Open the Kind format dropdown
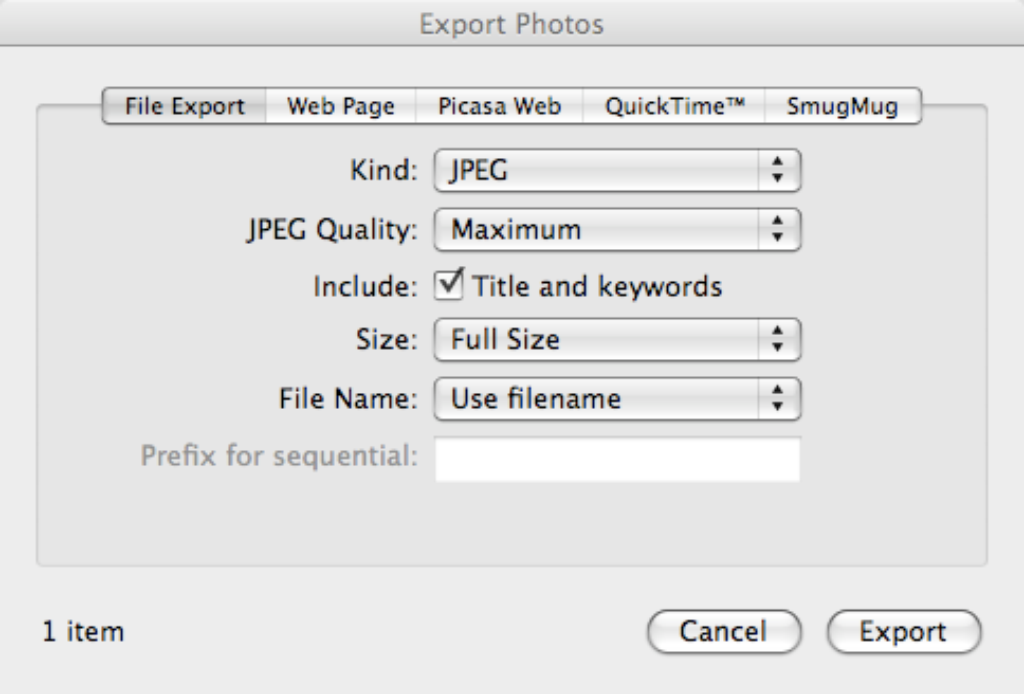1024x694 pixels. tap(600, 170)
